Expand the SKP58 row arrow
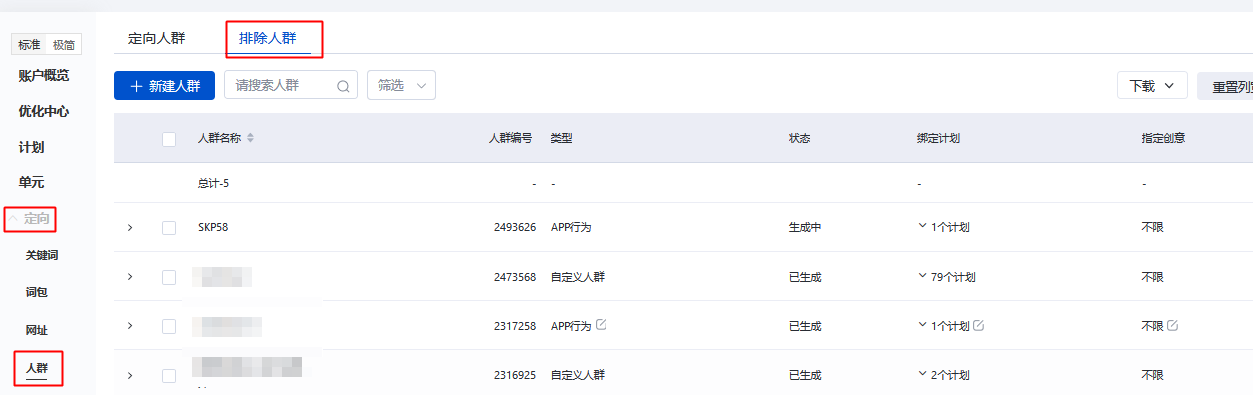 point(130,228)
